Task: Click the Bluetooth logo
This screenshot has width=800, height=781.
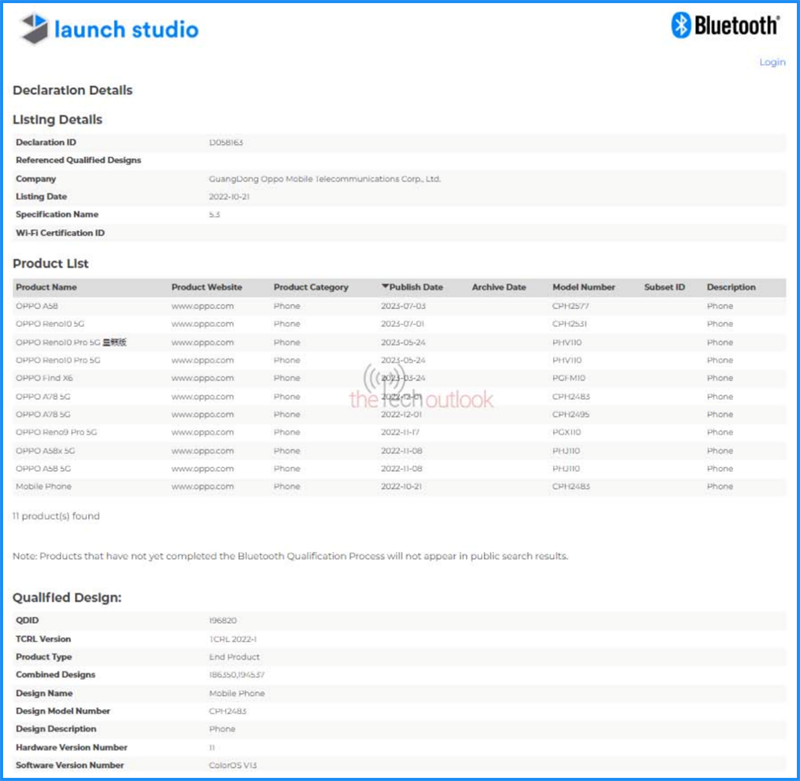Action: point(725,25)
